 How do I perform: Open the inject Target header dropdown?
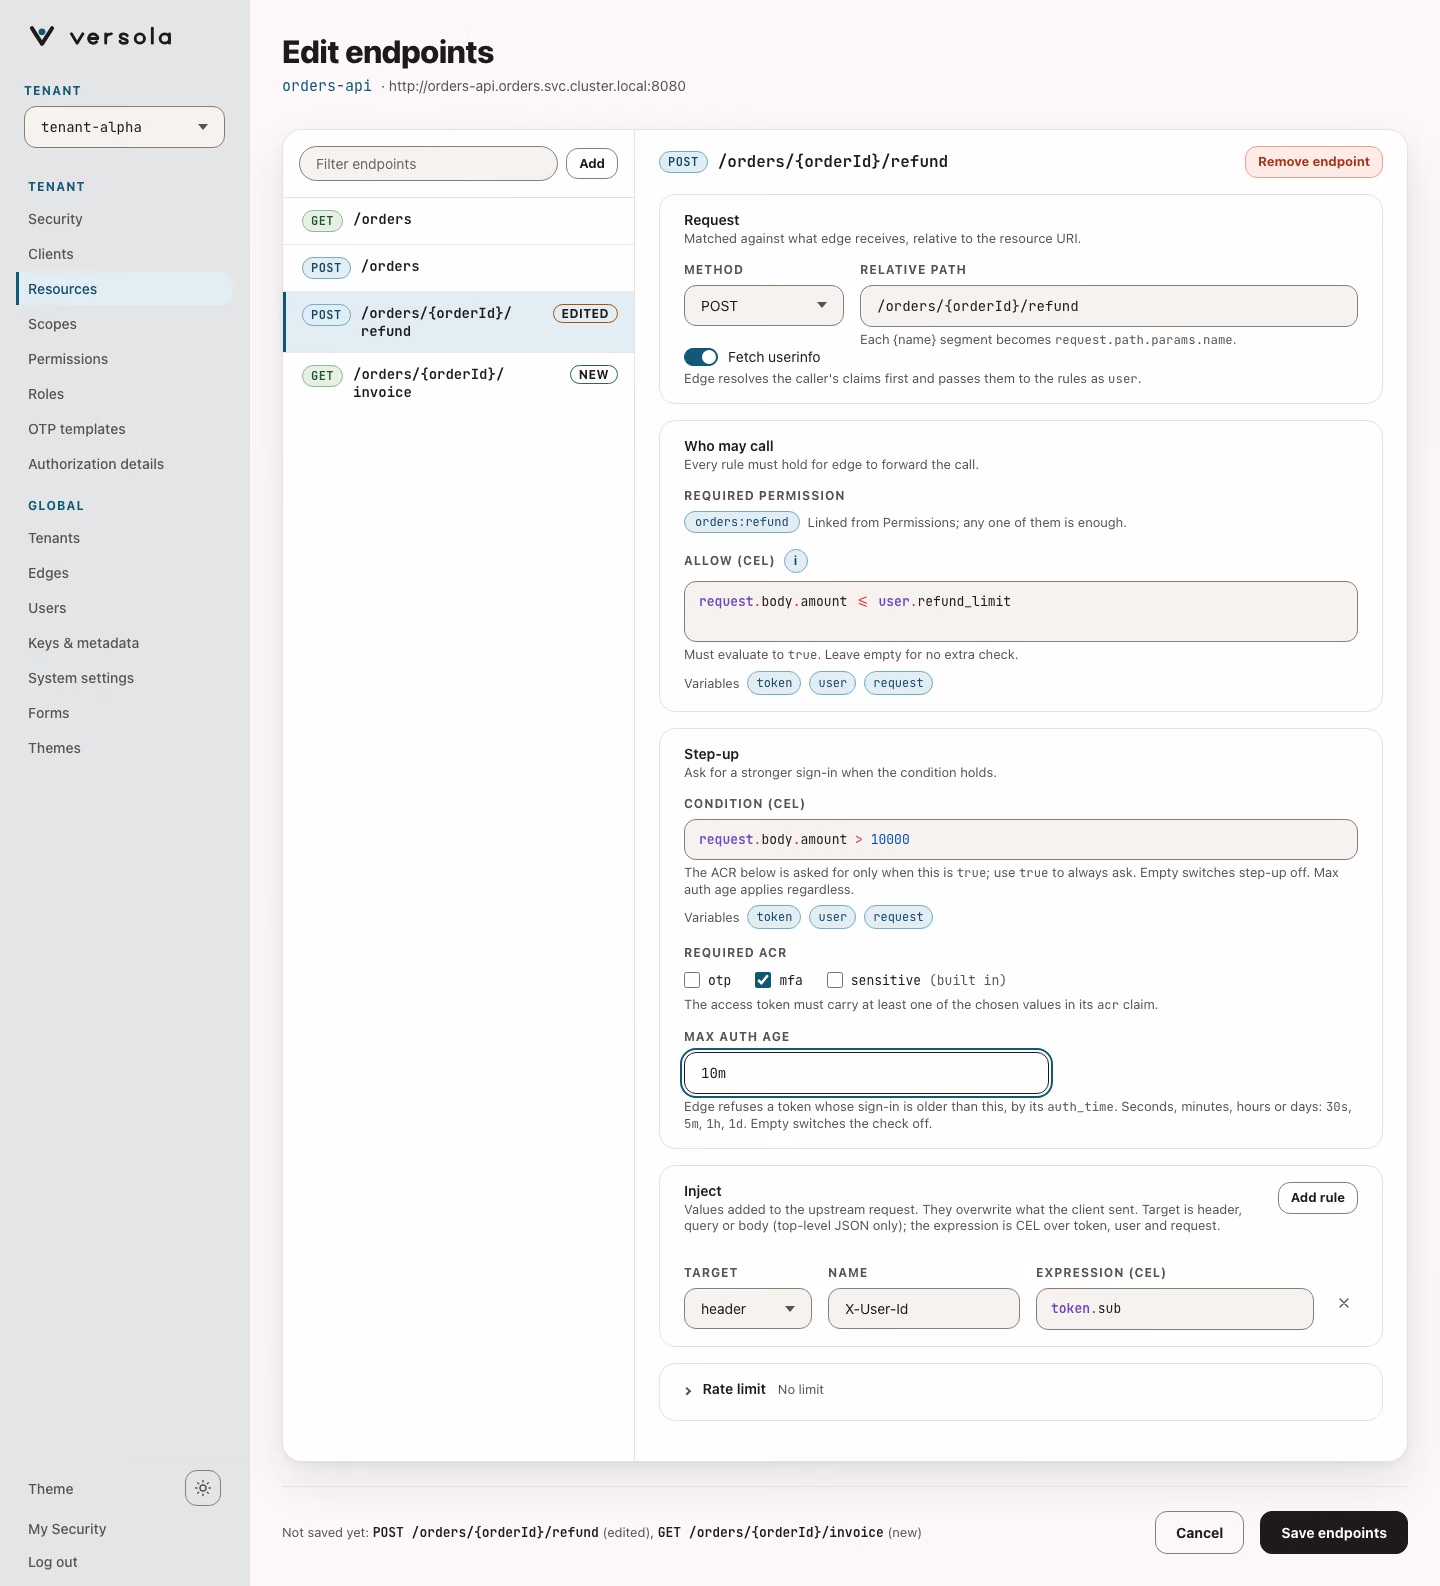tap(748, 1309)
